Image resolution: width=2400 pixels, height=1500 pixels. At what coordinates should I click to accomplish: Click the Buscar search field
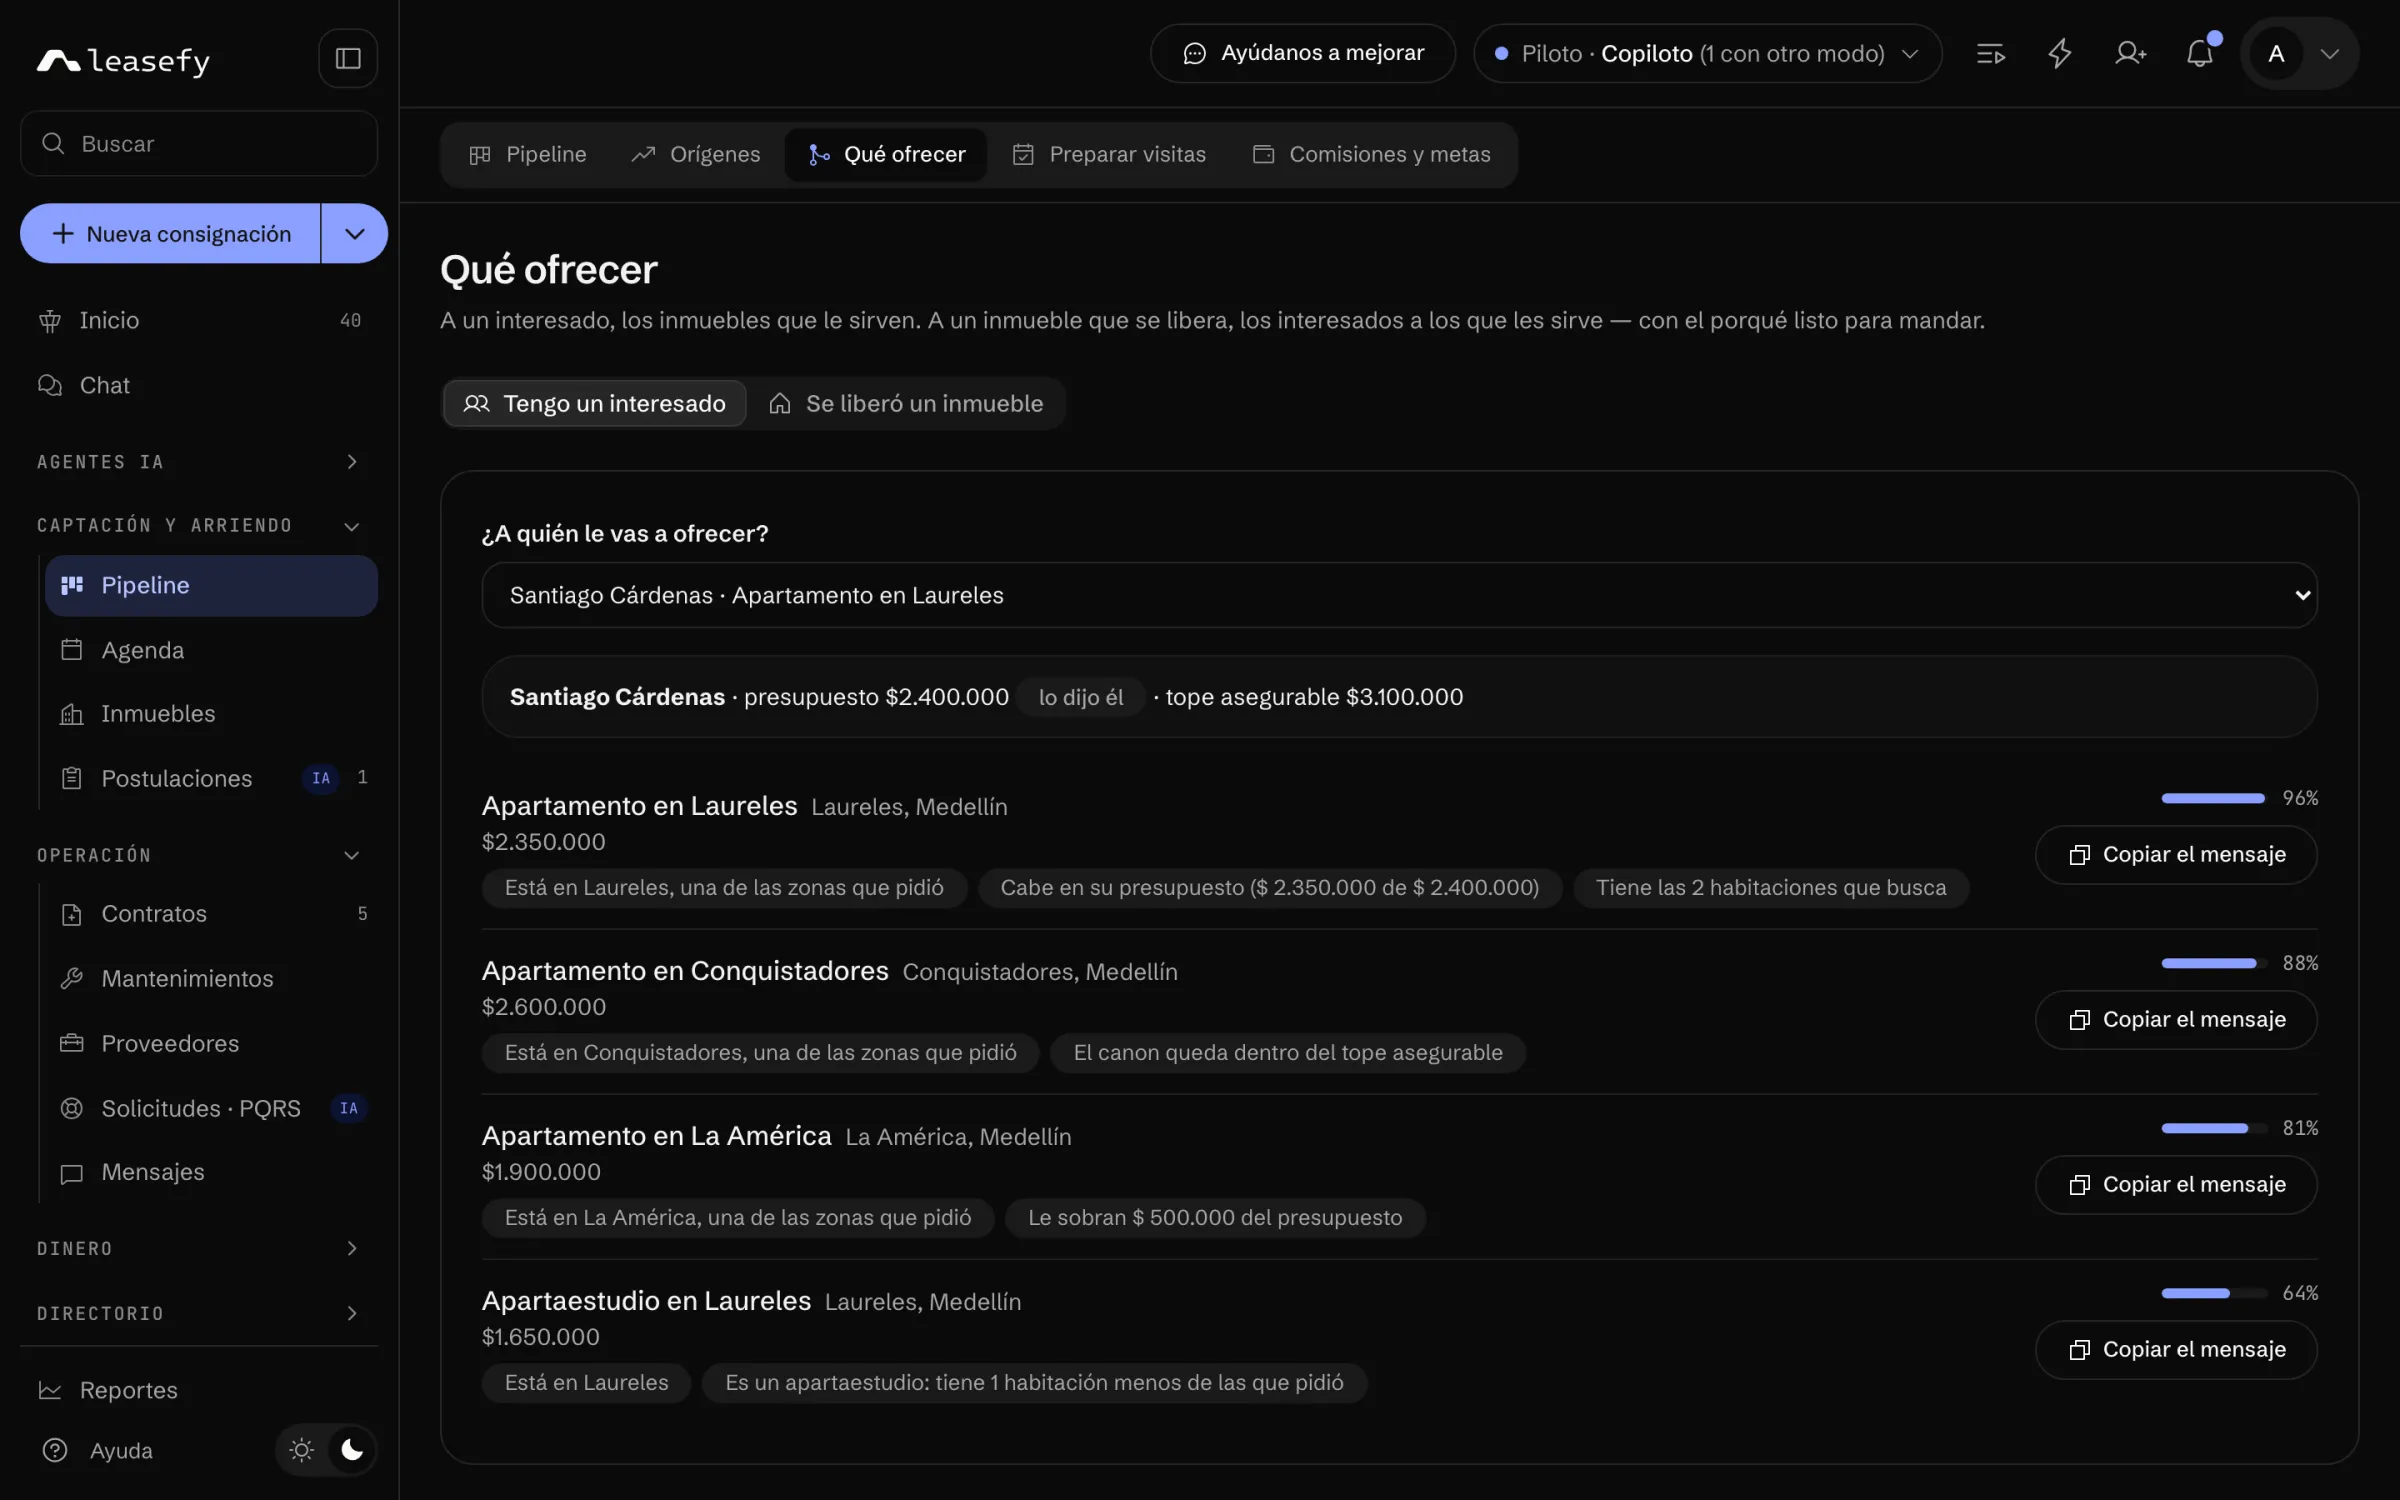[x=199, y=143]
